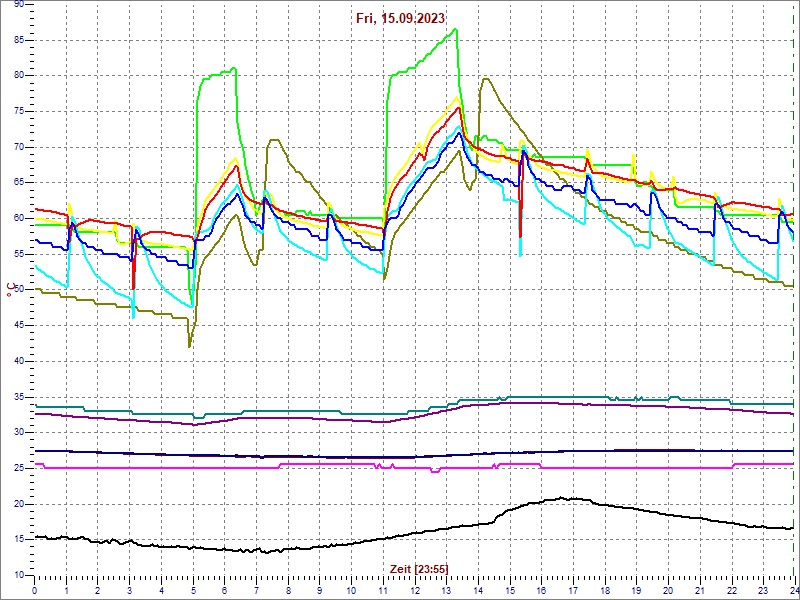The height and width of the screenshot is (600, 800).
Task: Click hour 4 on the time axis
Action: (161, 589)
